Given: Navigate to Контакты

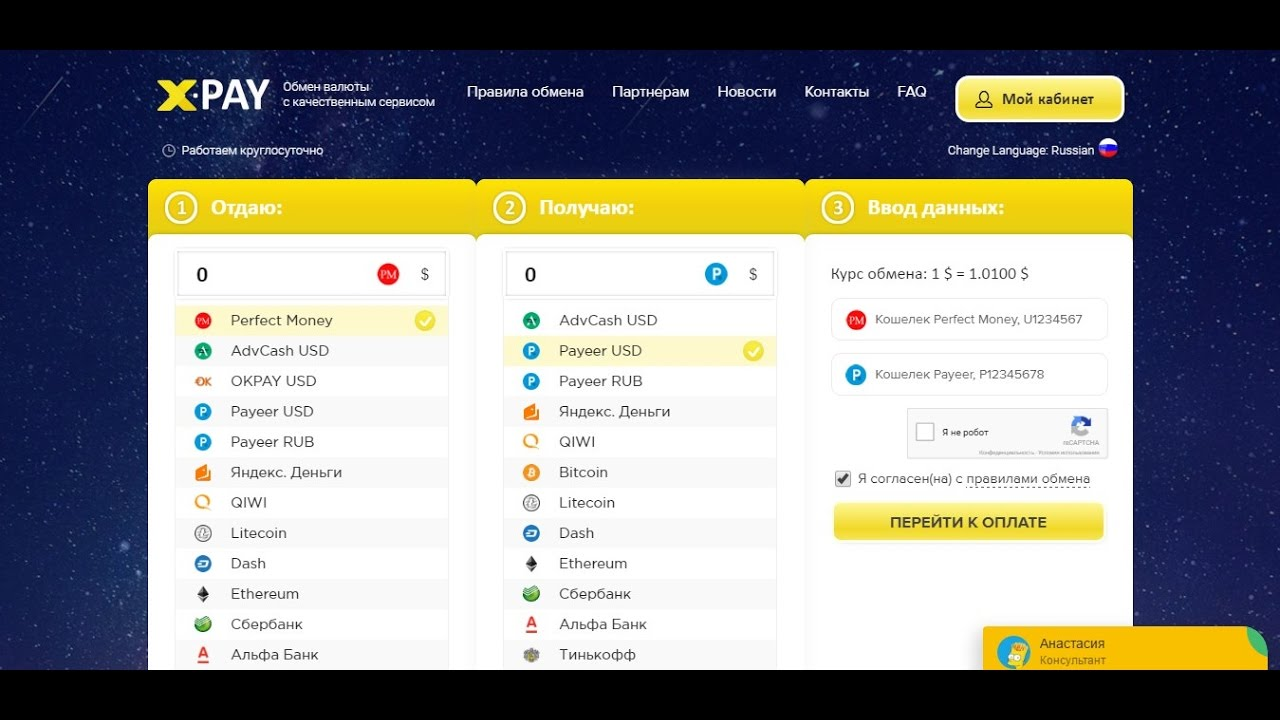Looking at the screenshot, I should click(837, 92).
